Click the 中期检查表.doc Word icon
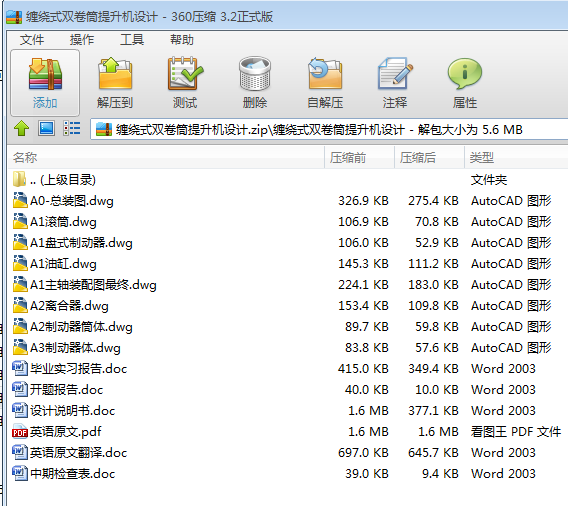 point(20,473)
